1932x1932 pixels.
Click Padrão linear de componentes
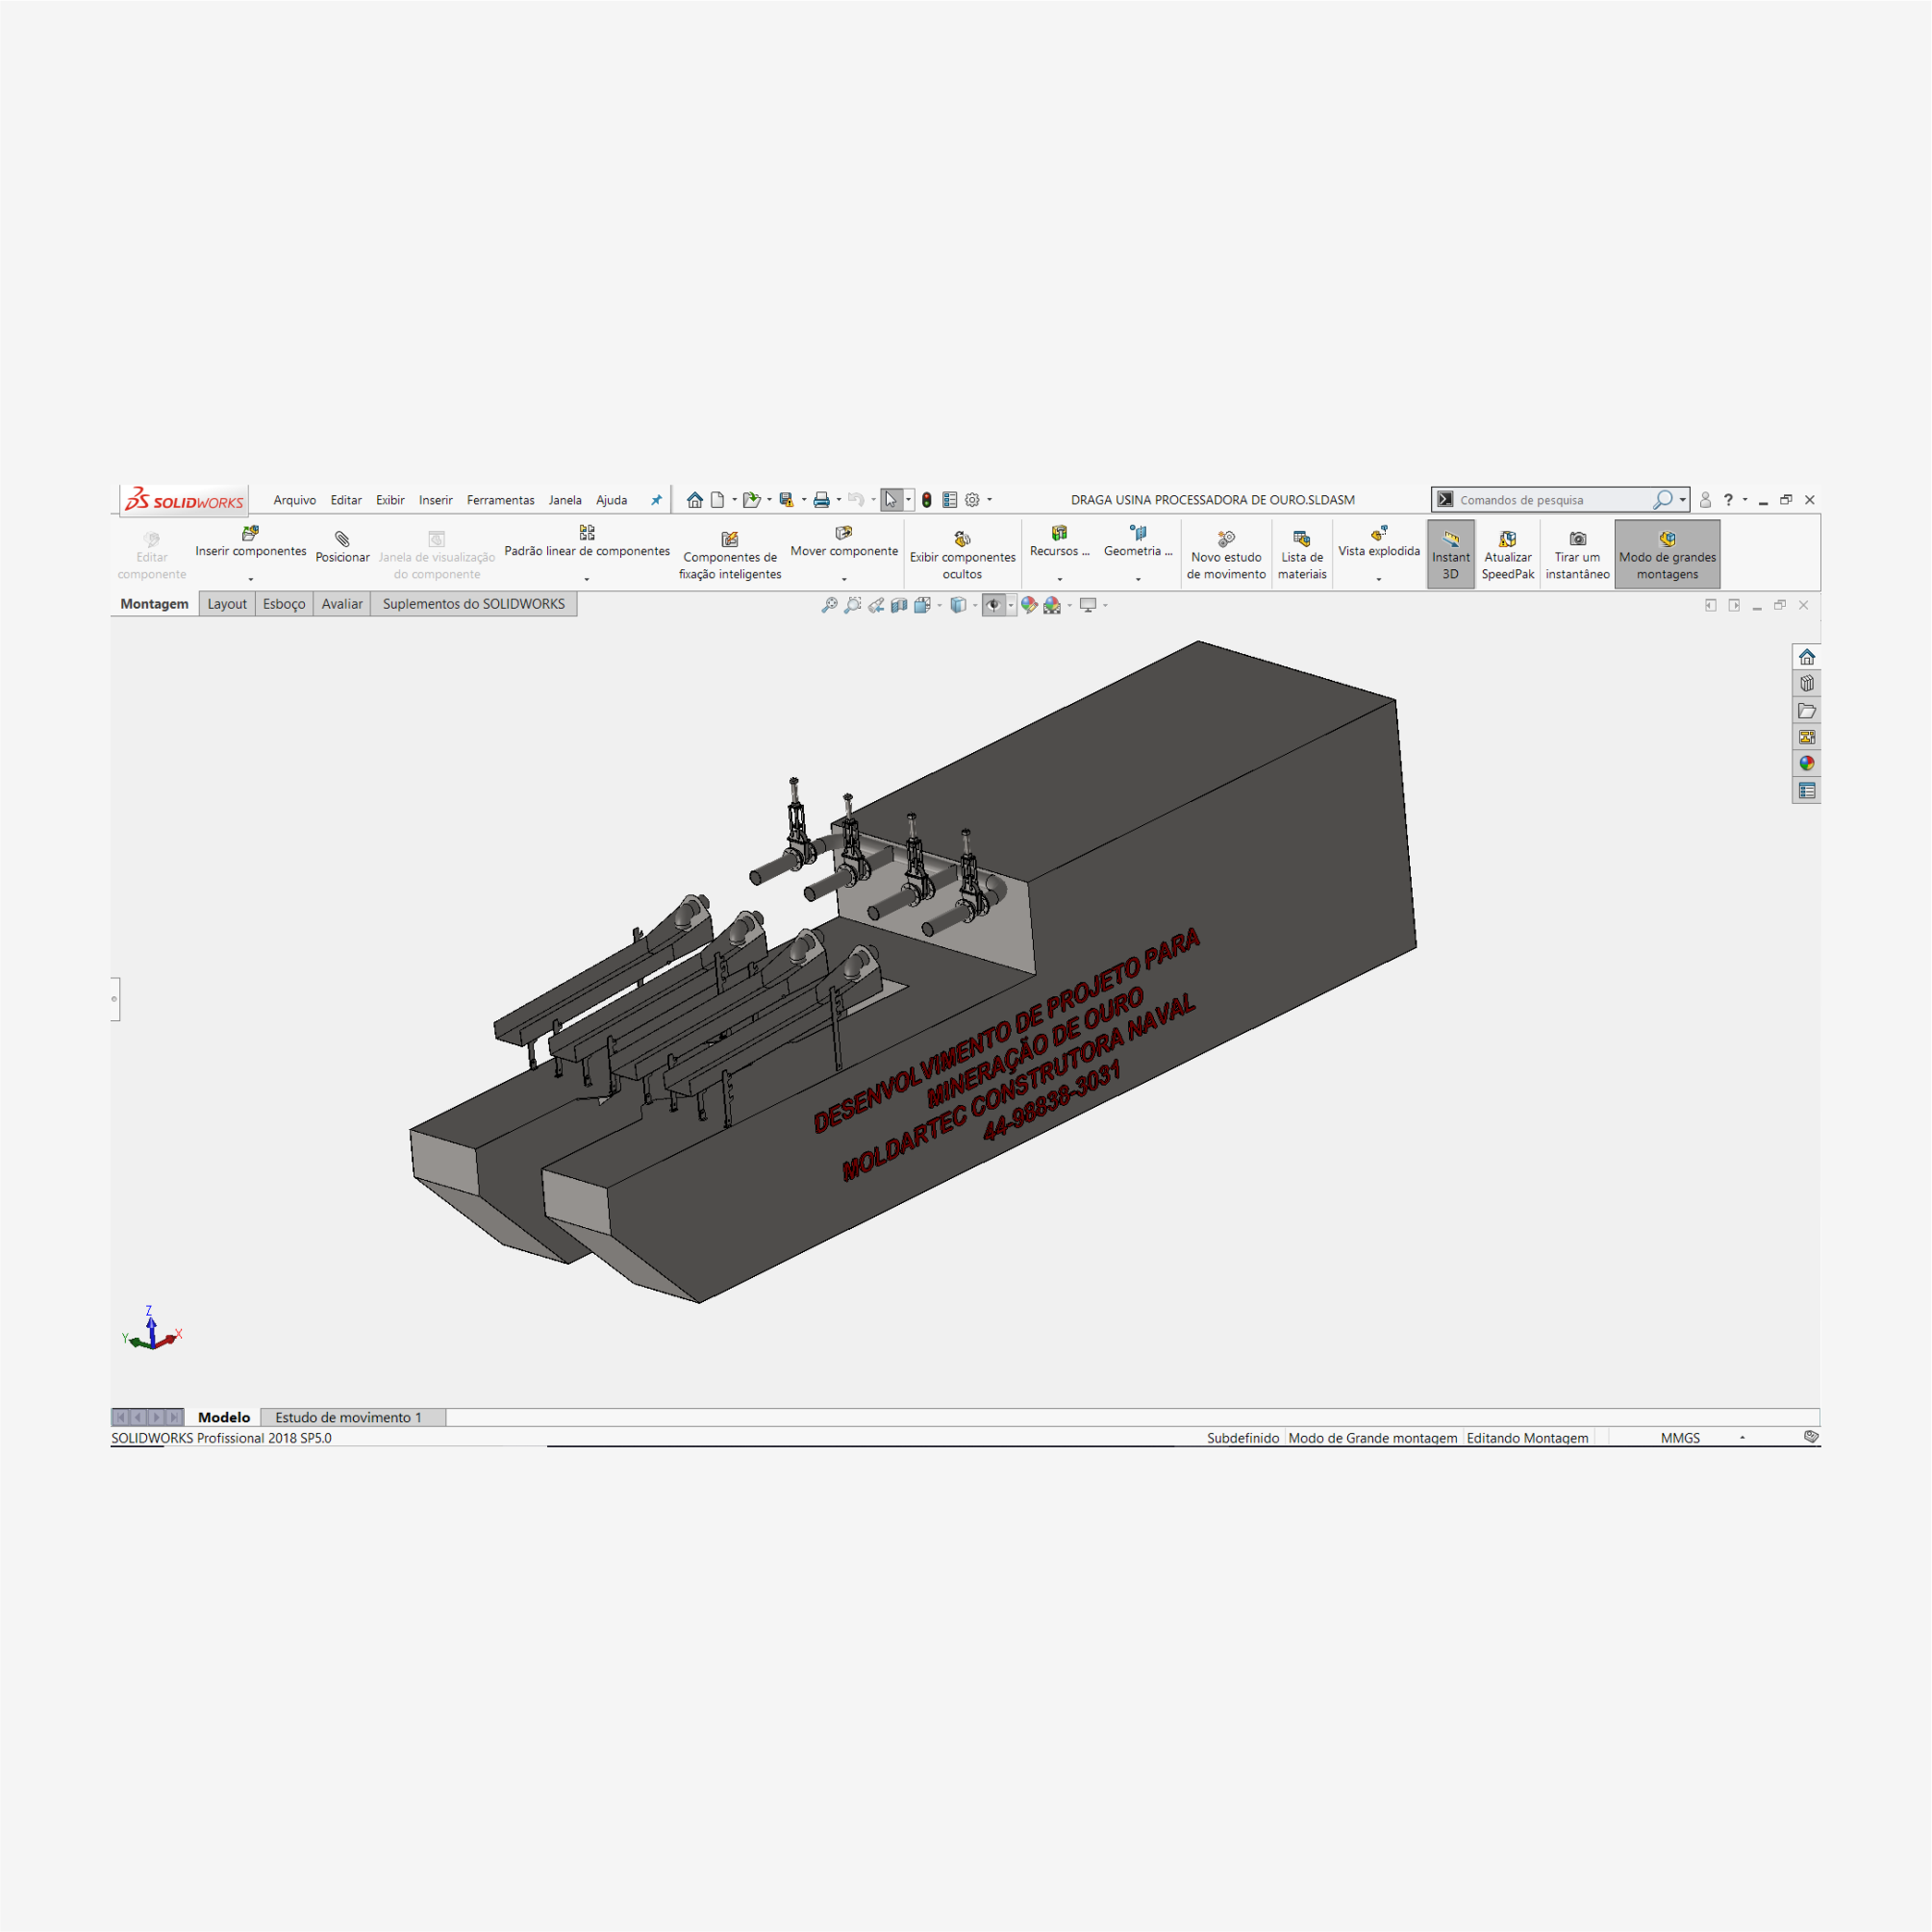point(587,542)
